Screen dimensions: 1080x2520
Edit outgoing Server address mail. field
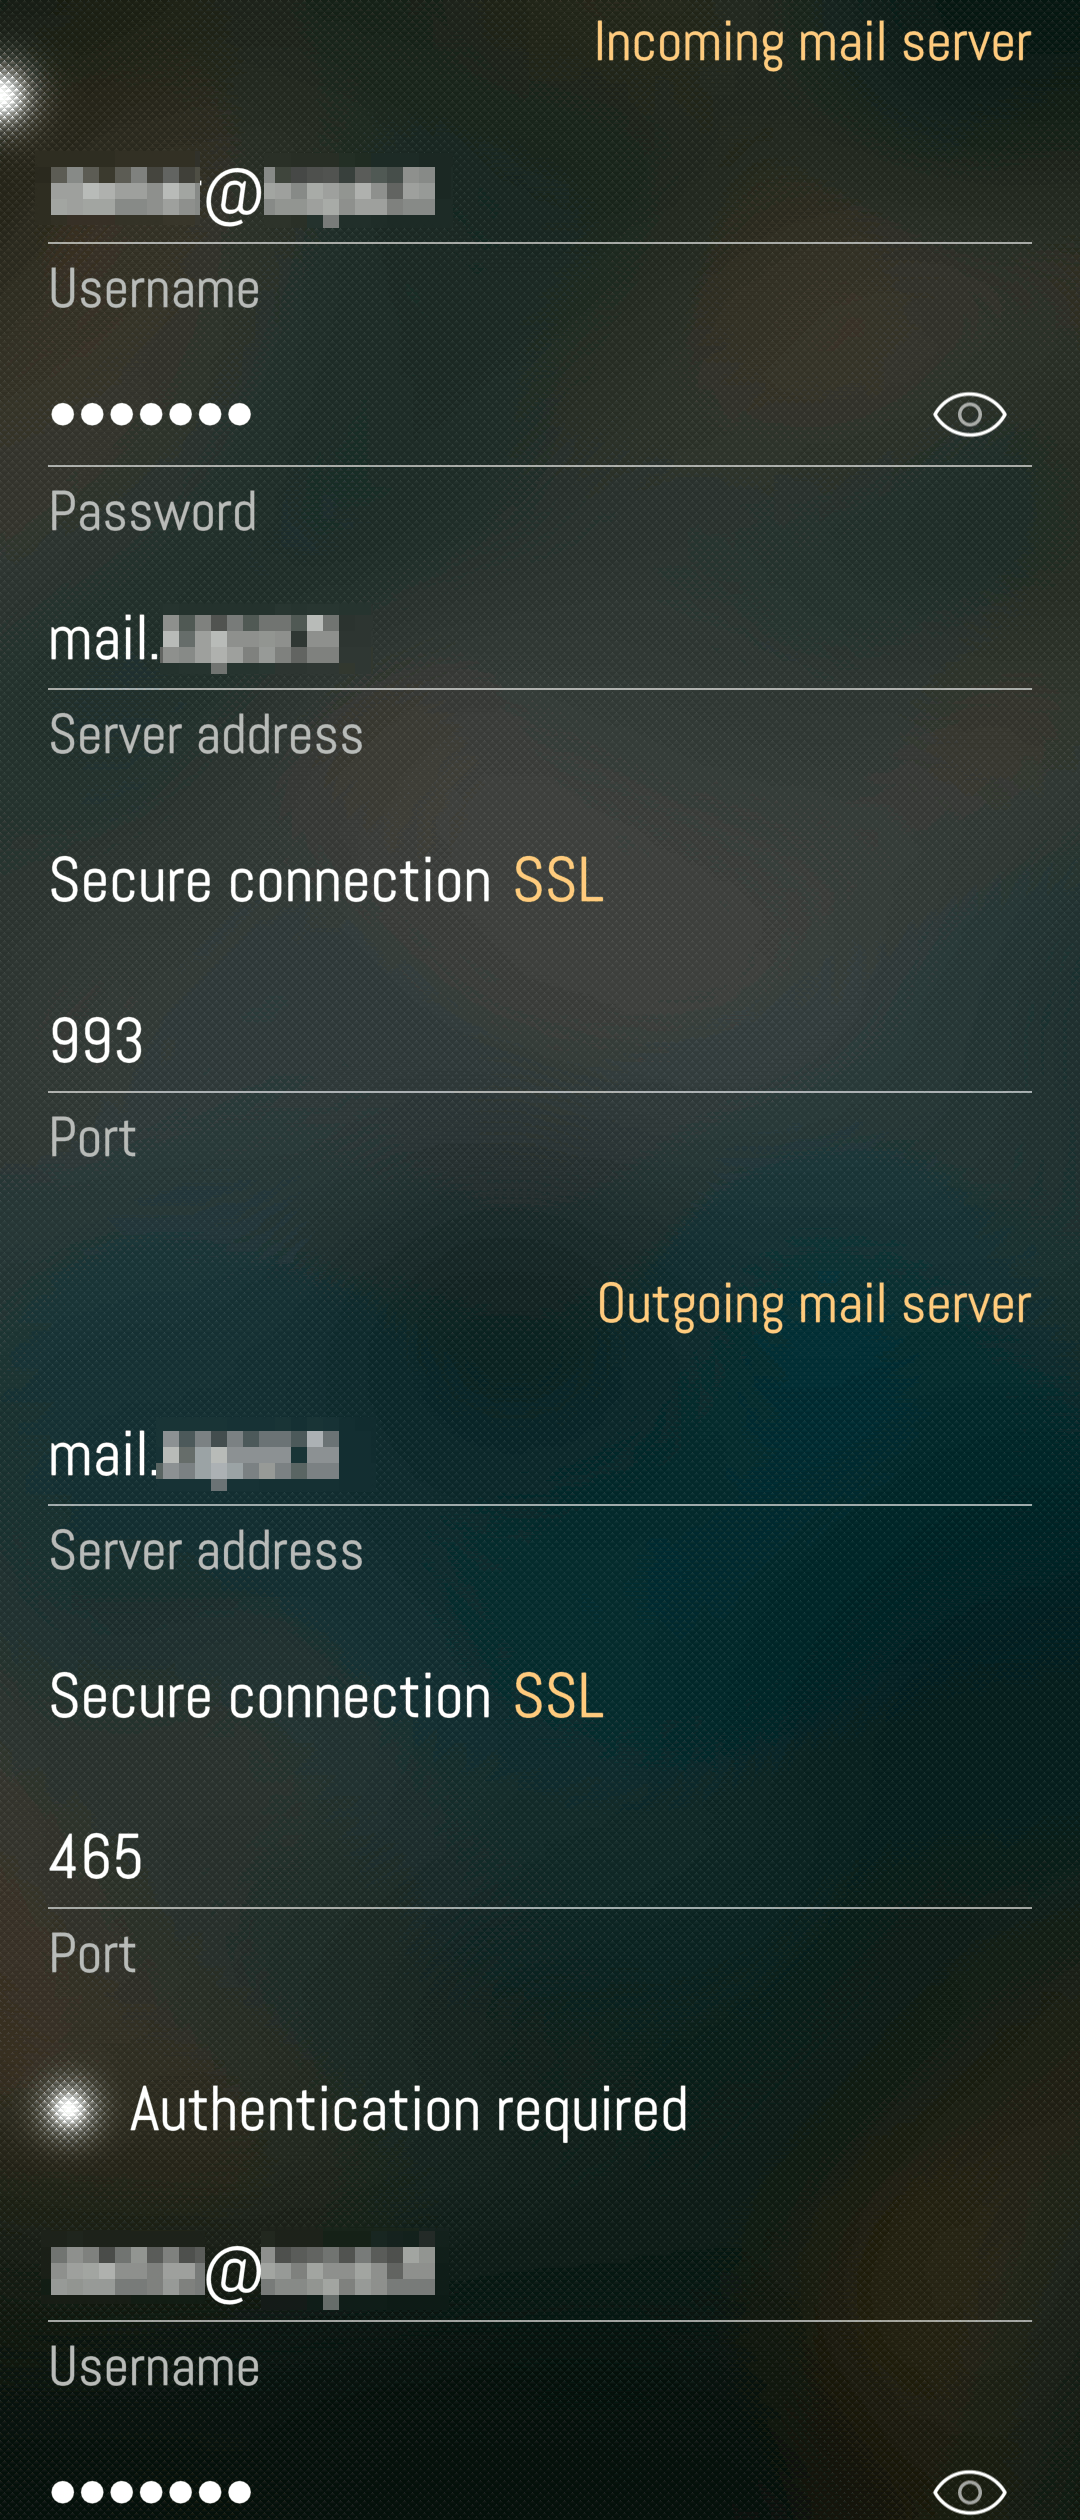[x=540, y=1456]
